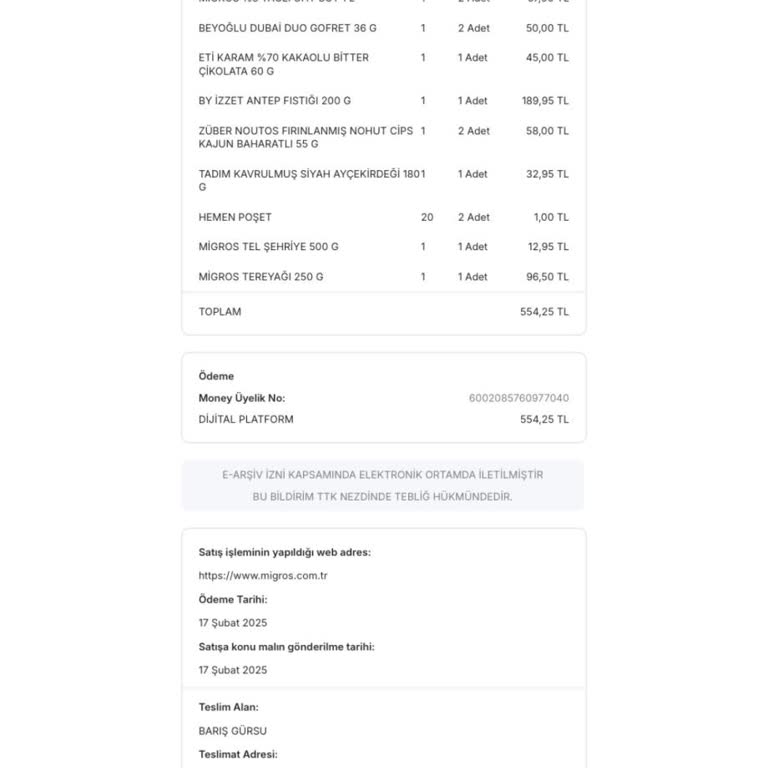Viewport: 768px width, 768px height.
Task: Click ZÜBER NOUTOS nohut cips item
Action: click(384, 137)
